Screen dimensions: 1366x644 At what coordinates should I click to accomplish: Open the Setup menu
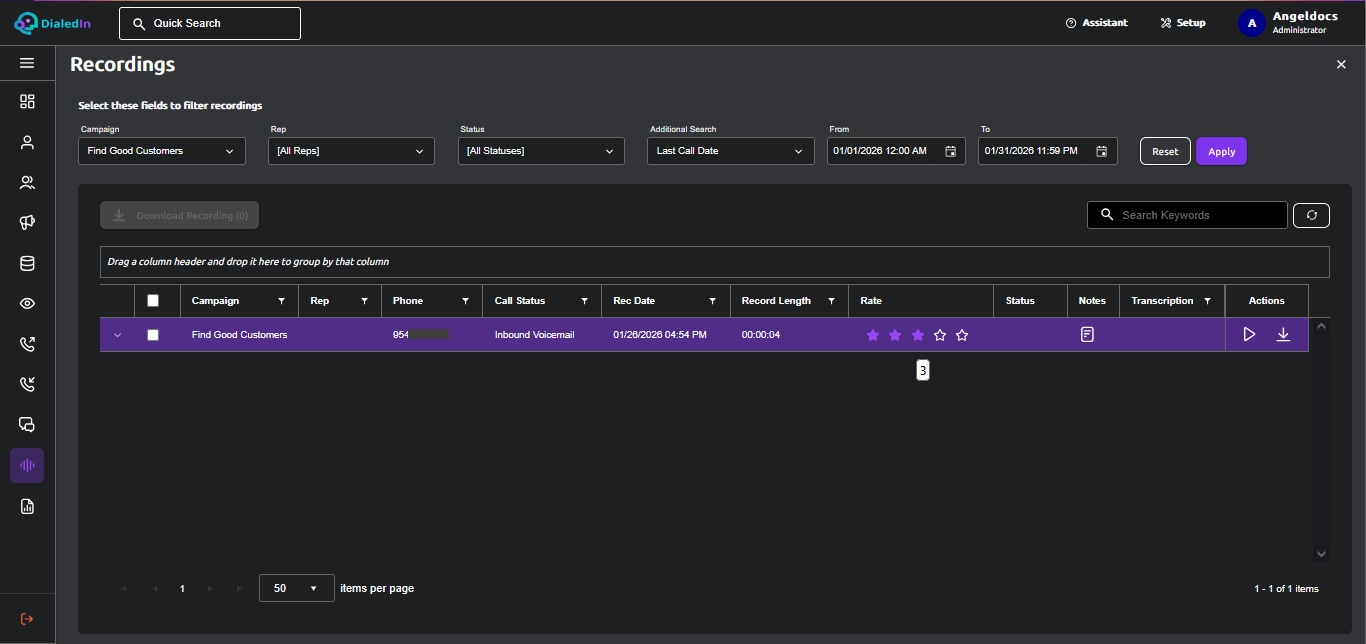coord(1183,23)
